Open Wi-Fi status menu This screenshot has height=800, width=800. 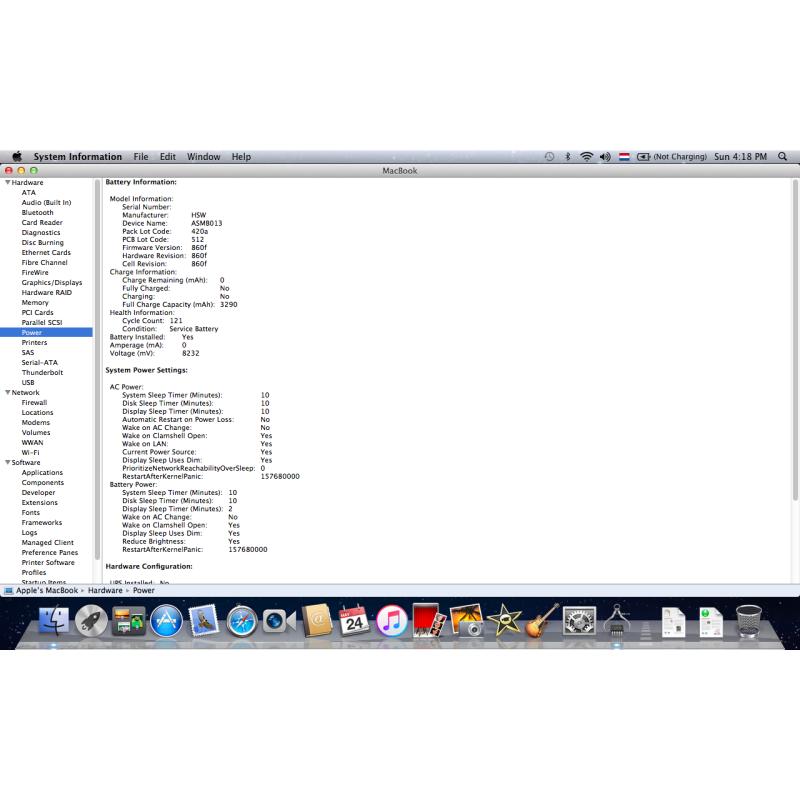(x=587, y=157)
